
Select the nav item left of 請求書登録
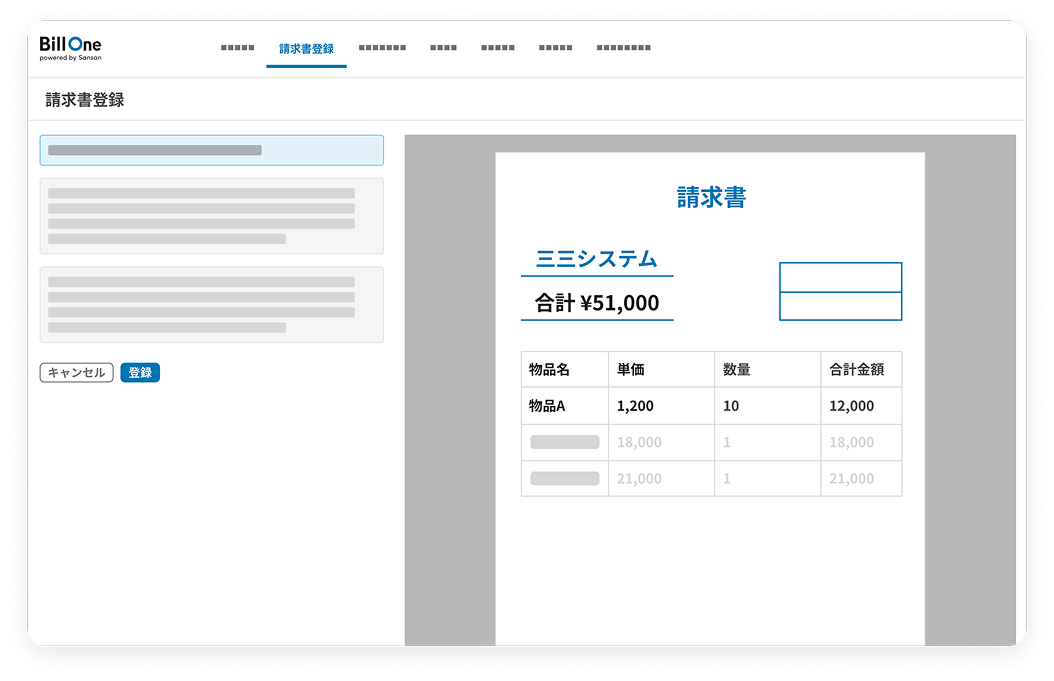coord(237,48)
